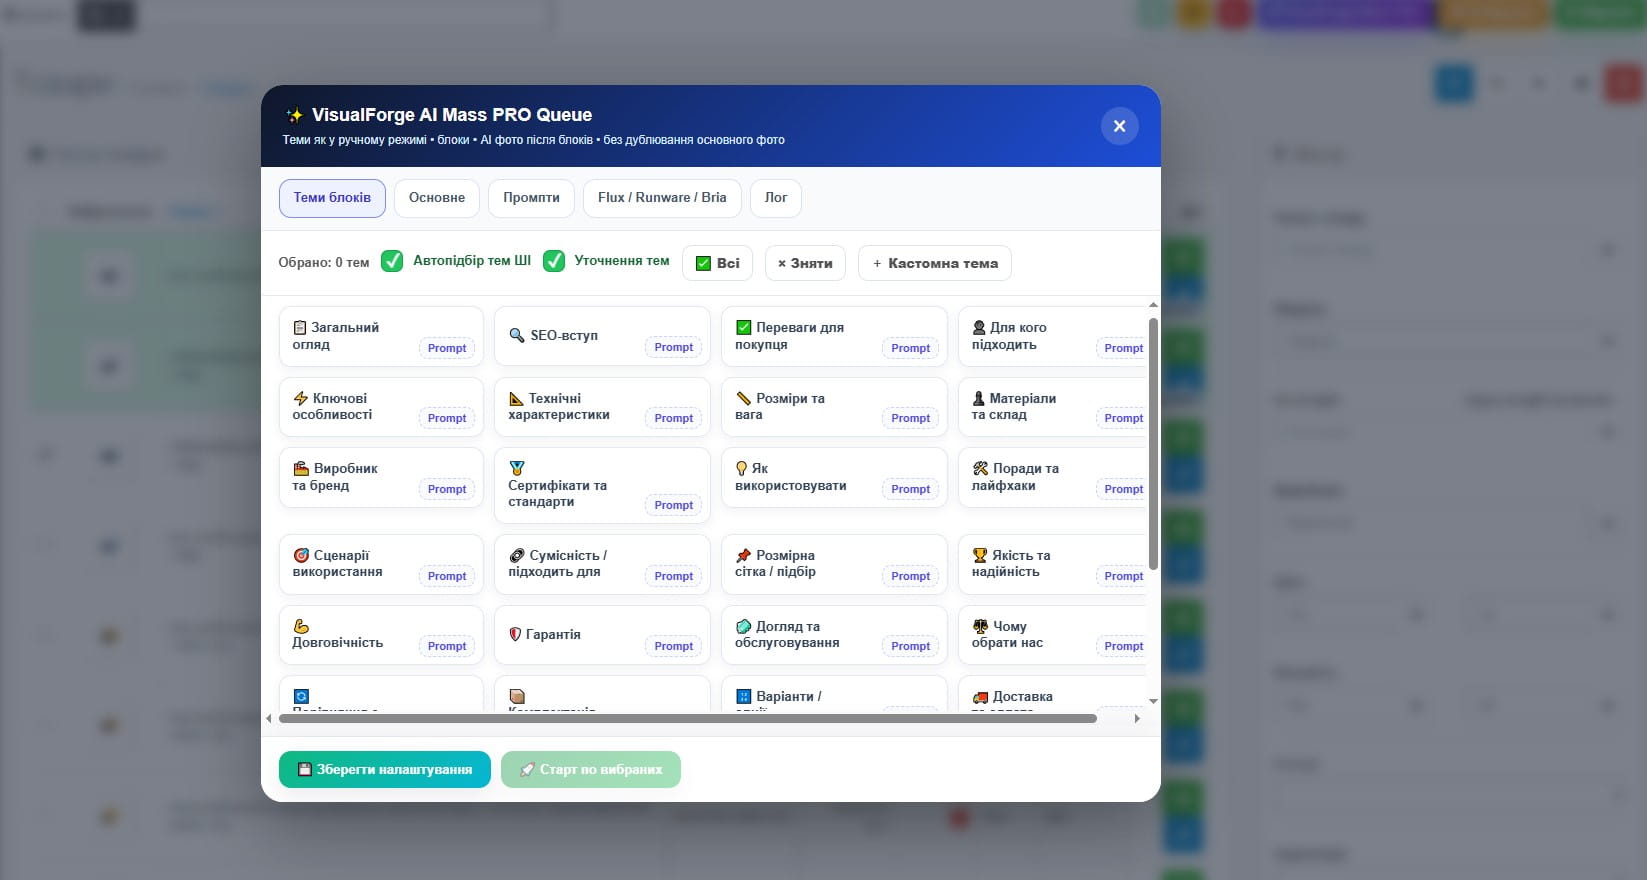Click the icon on Сумісність / підходить для card

(517, 555)
